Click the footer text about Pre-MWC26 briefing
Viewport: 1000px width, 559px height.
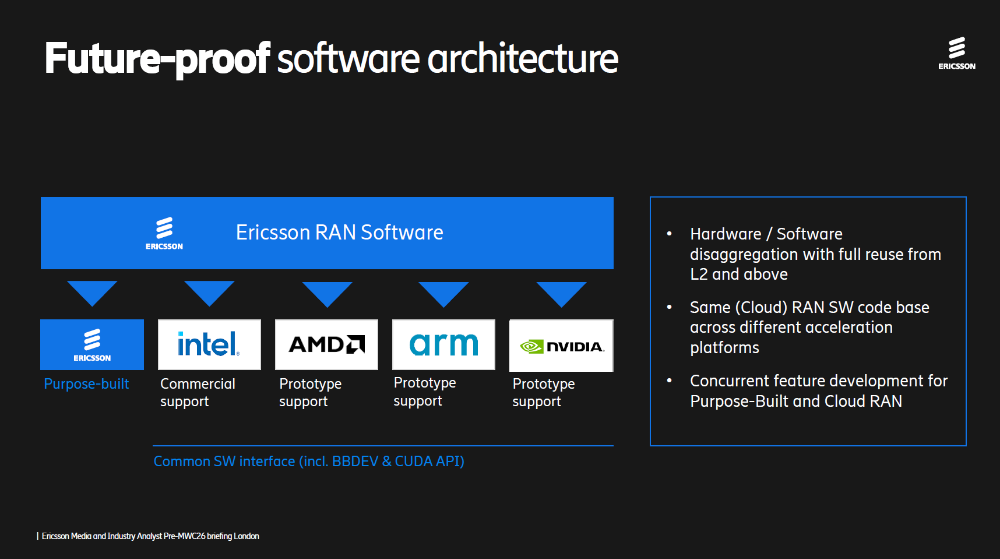click(150, 536)
